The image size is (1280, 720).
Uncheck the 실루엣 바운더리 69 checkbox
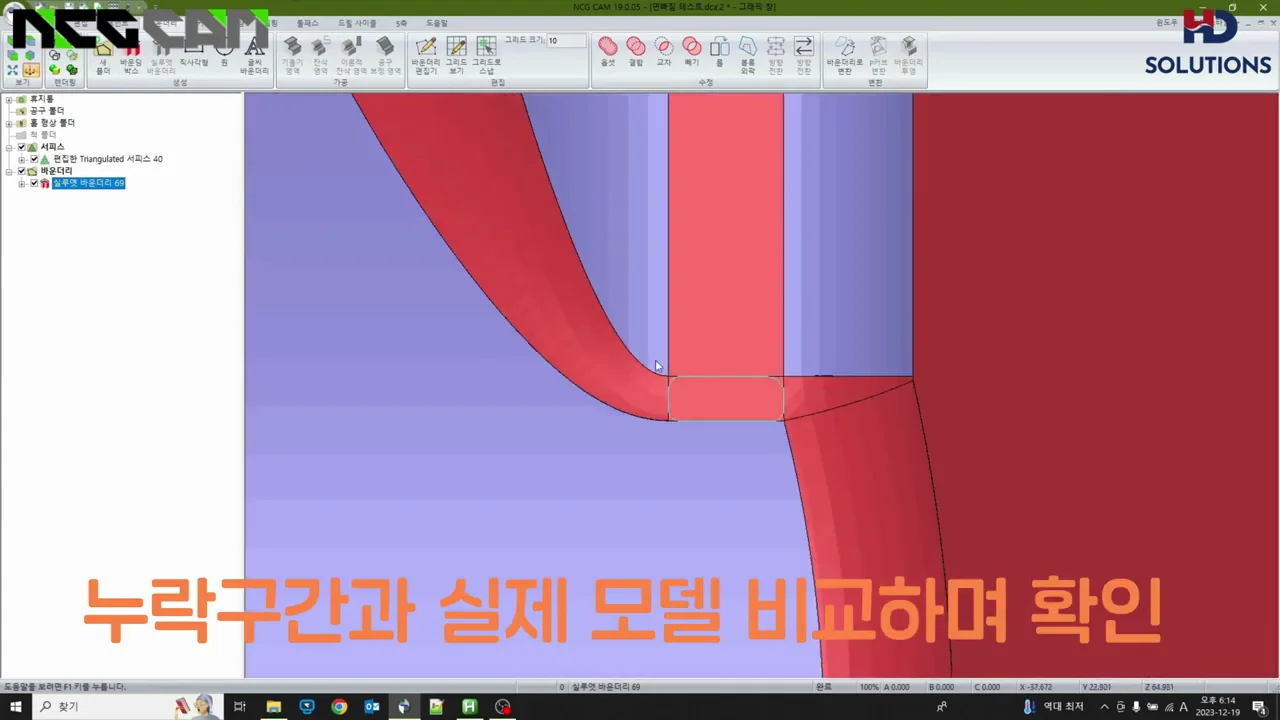coord(34,183)
